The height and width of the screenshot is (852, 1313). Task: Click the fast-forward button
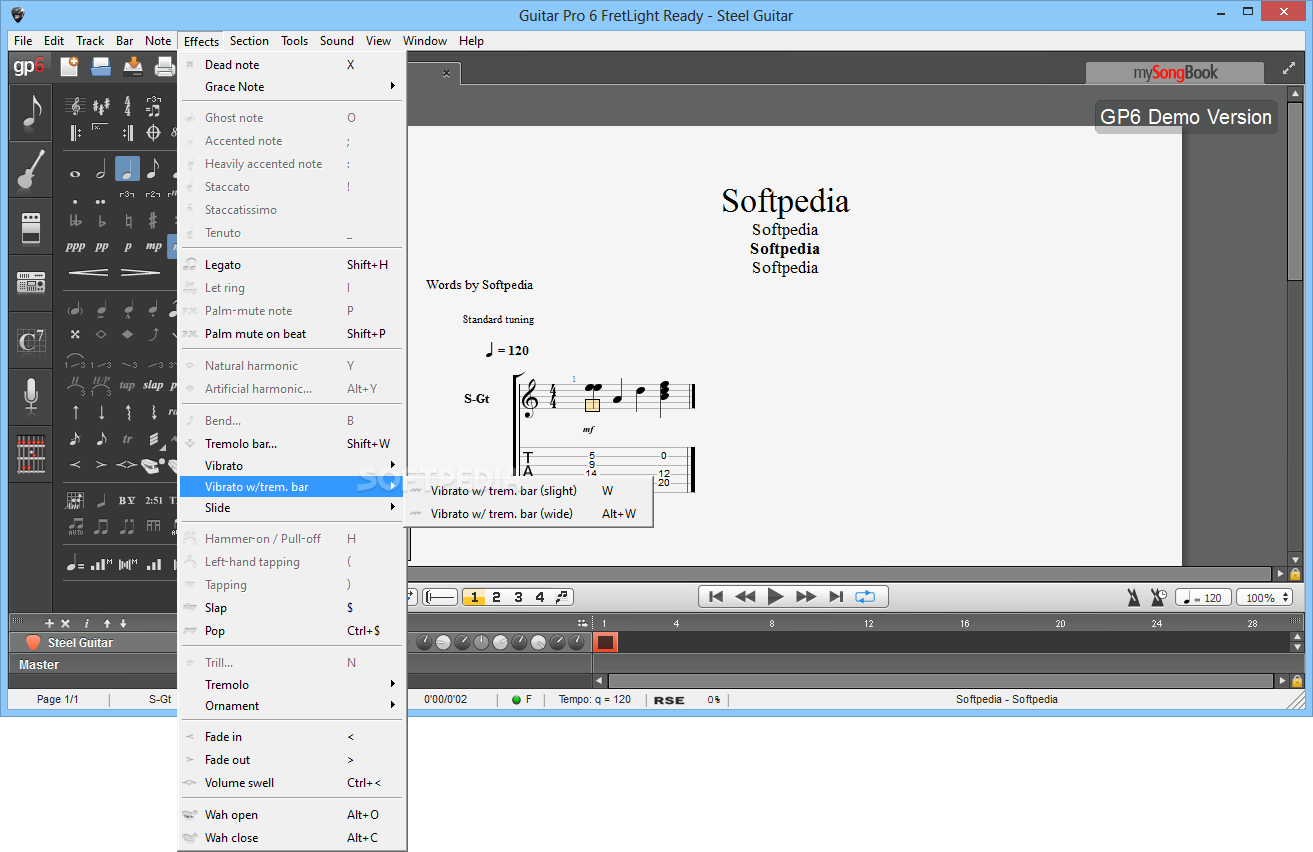[x=806, y=597]
